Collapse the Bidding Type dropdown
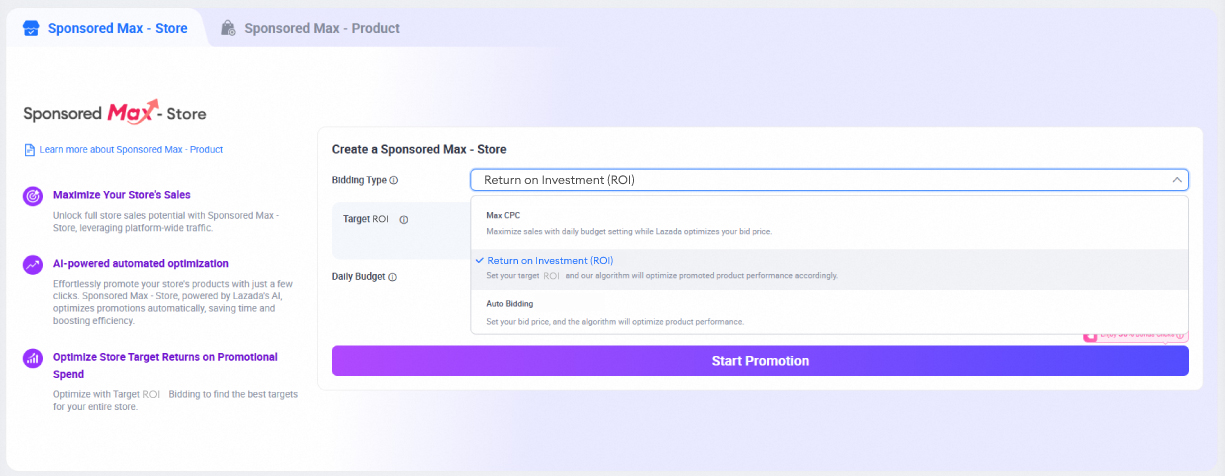Screen dimensions: 1225x476 coord(829,180)
